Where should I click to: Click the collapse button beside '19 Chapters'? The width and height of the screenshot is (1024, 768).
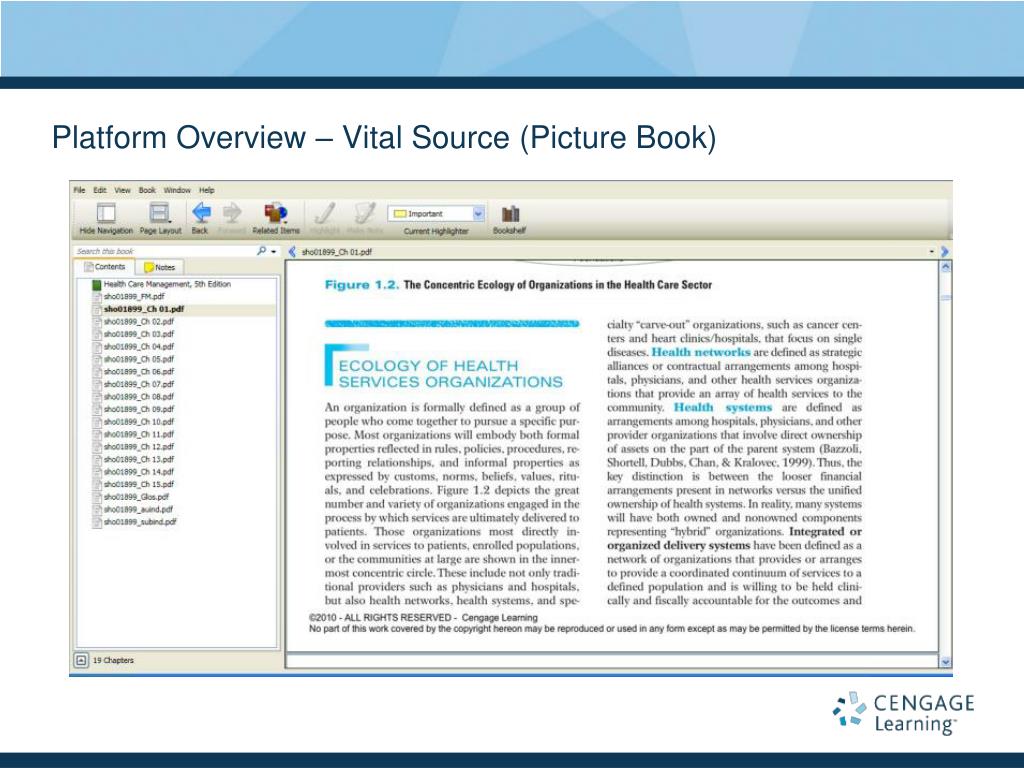[x=81, y=660]
